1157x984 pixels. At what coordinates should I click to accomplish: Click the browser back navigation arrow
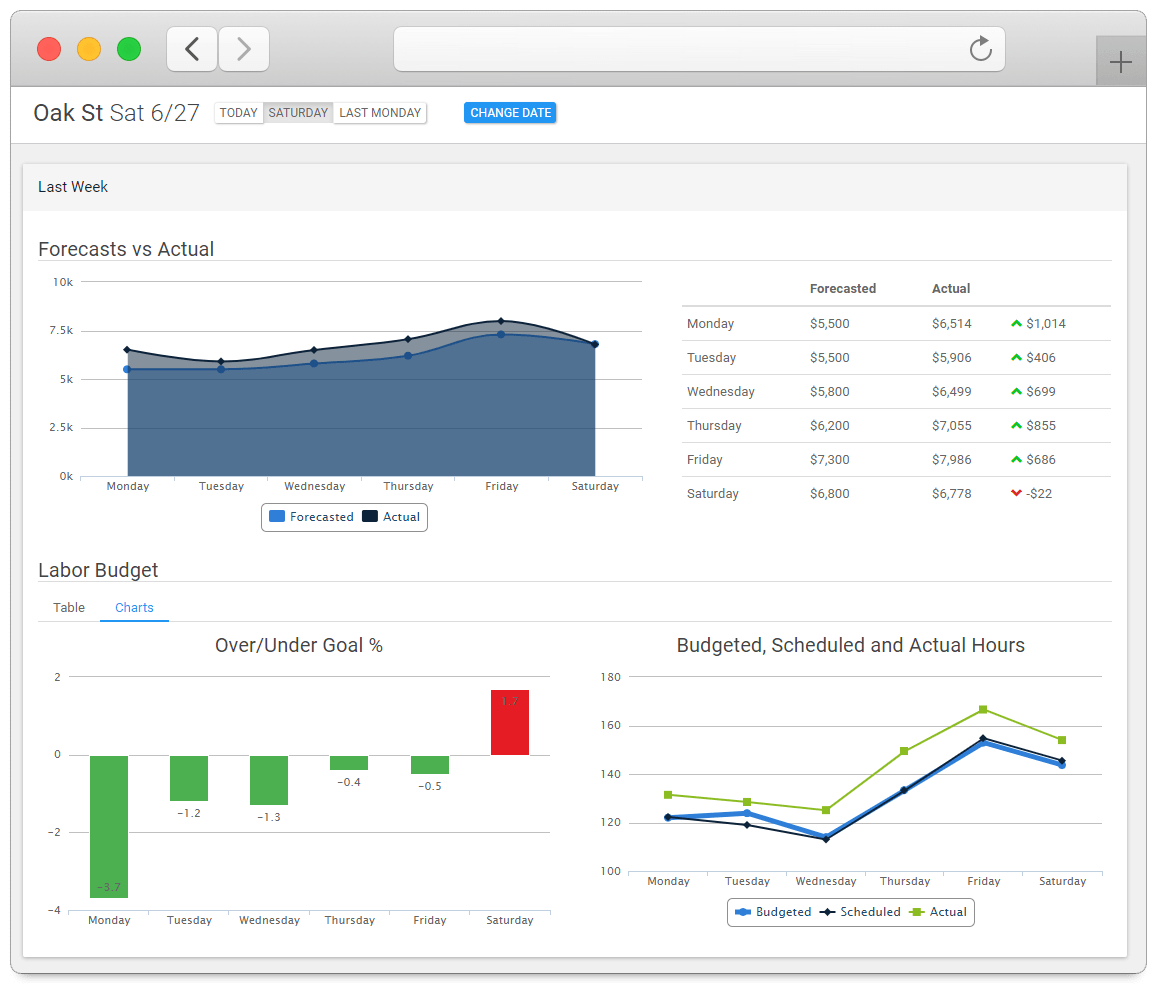pyautogui.click(x=192, y=48)
